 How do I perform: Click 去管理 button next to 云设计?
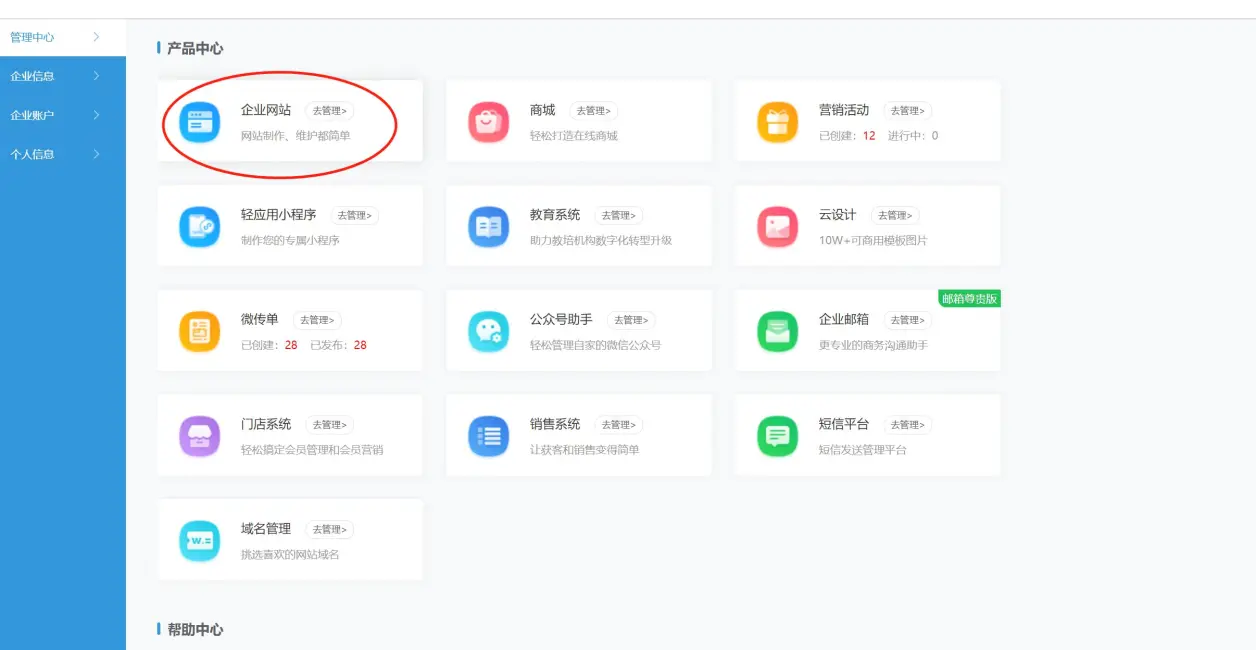895,216
